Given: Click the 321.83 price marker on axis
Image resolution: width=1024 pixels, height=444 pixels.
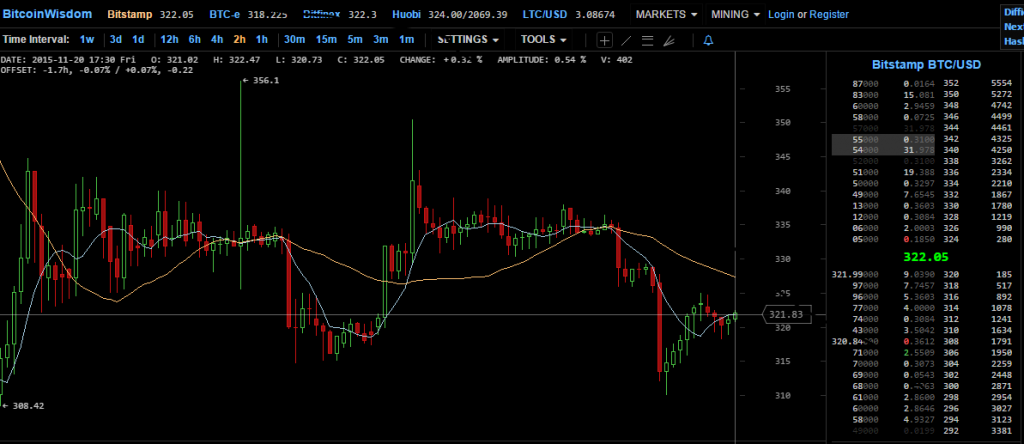Looking at the screenshot, I should [x=786, y=315].
